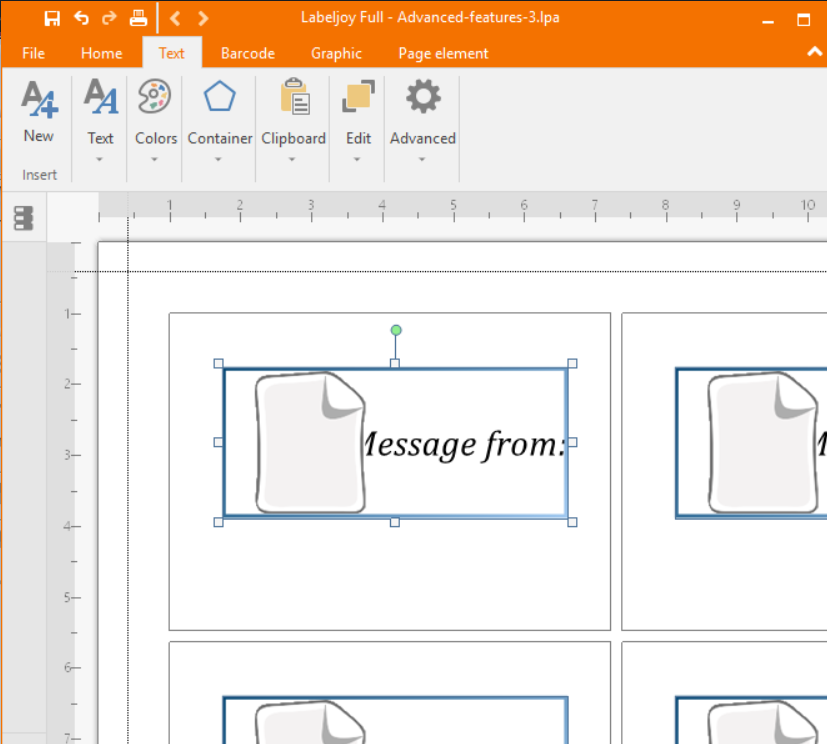827x744 pixels.
Task: Open the Container shape group
Action: tap(219, 120)
